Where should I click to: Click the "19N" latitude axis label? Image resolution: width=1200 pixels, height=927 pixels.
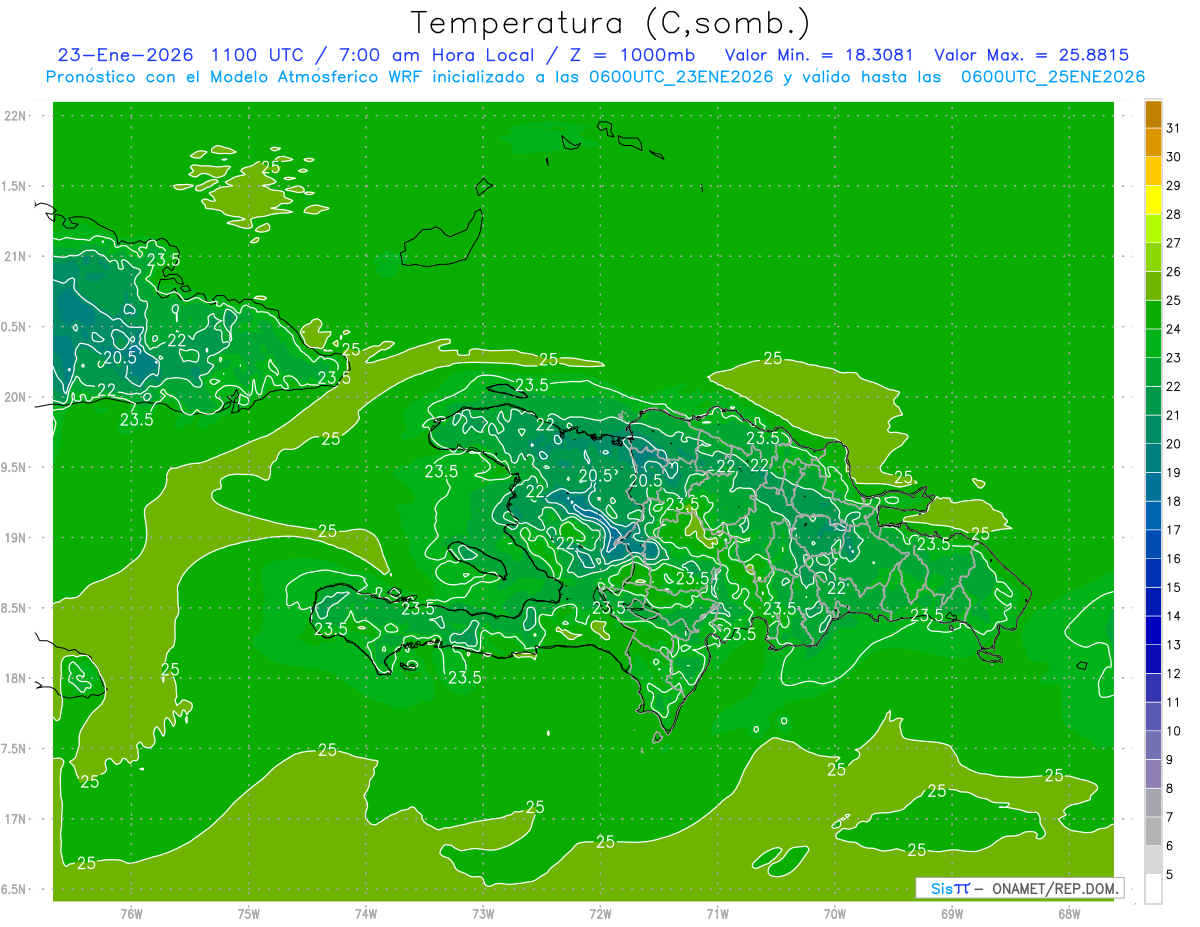pyautogui.click(x=16, y=538)
